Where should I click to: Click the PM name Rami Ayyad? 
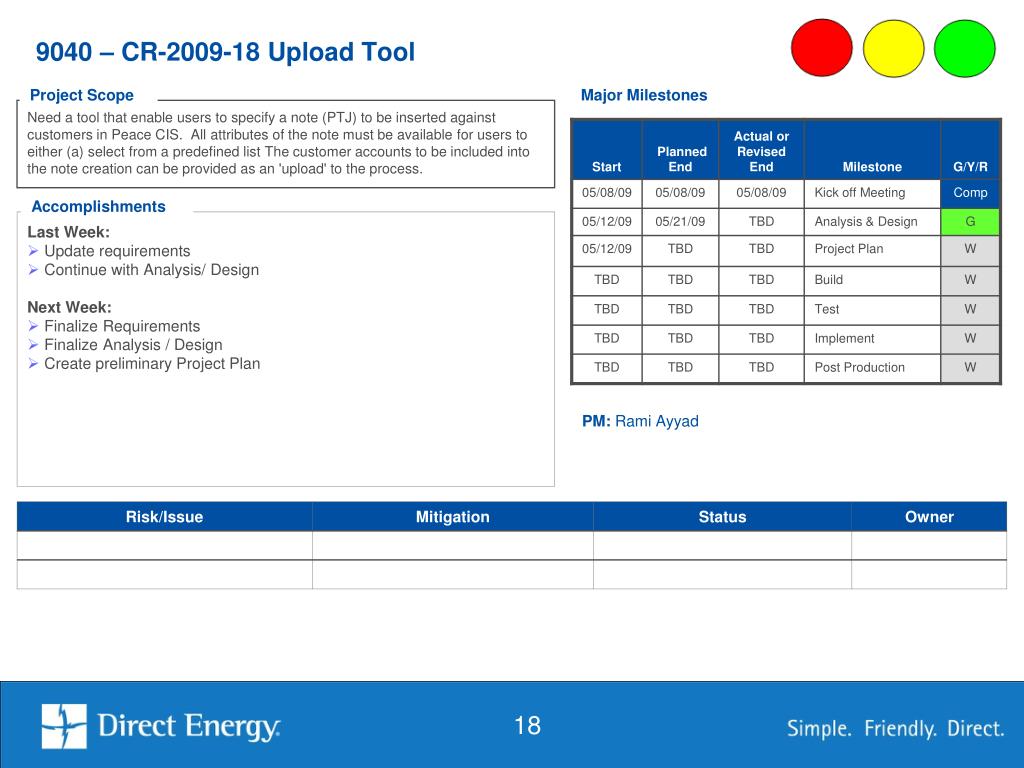(x=656, y=421)
